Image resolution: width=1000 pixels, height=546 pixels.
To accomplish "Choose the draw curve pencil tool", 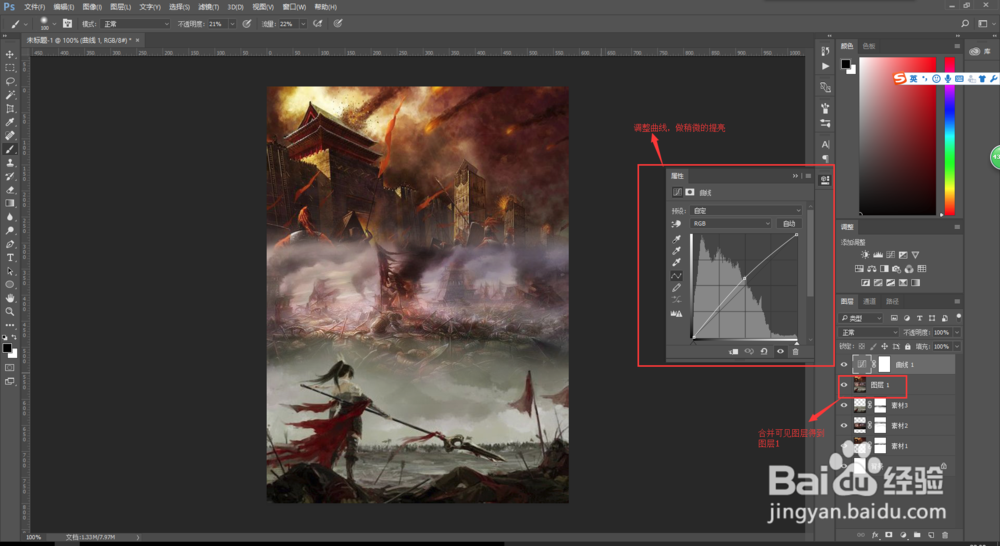I will tap(676, 288).
